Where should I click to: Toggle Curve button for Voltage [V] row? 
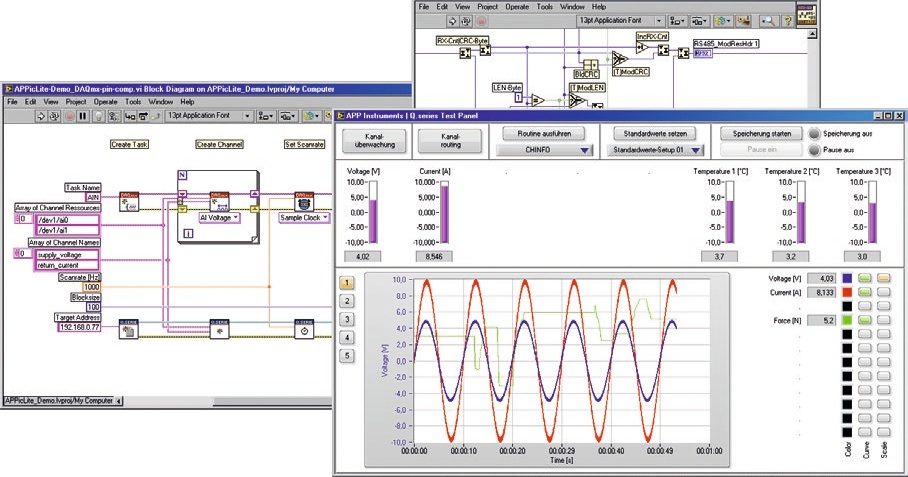pos(865,278)
